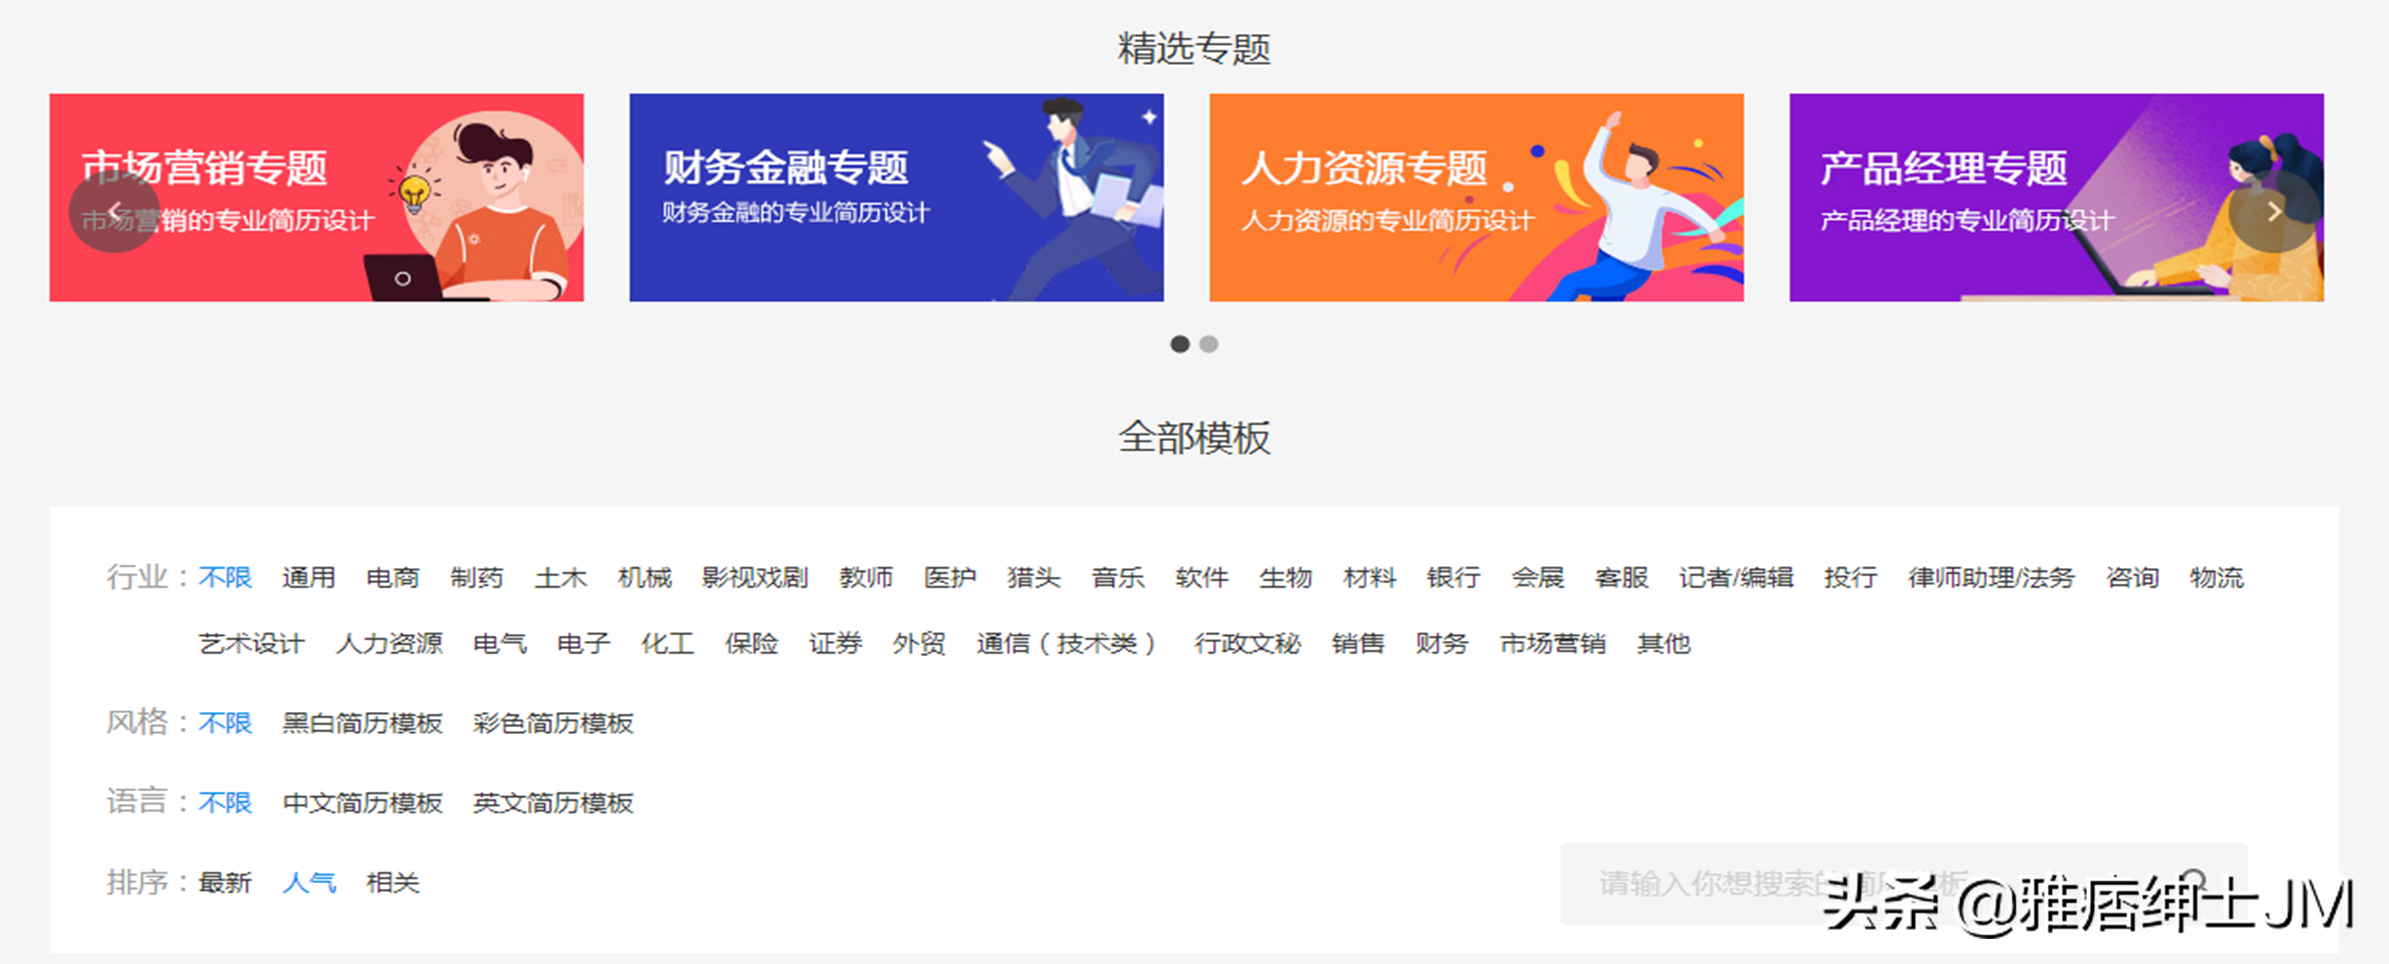Choose 彩色简历模板 style filter
Screen dimensions: 2389x964
pyautogui.click(x=553, y=723)
